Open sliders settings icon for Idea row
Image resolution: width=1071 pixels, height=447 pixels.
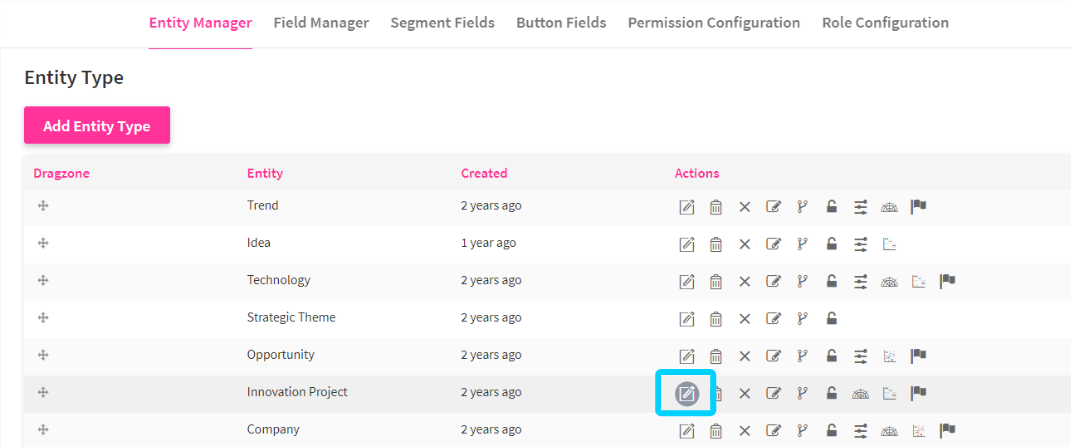860,244
